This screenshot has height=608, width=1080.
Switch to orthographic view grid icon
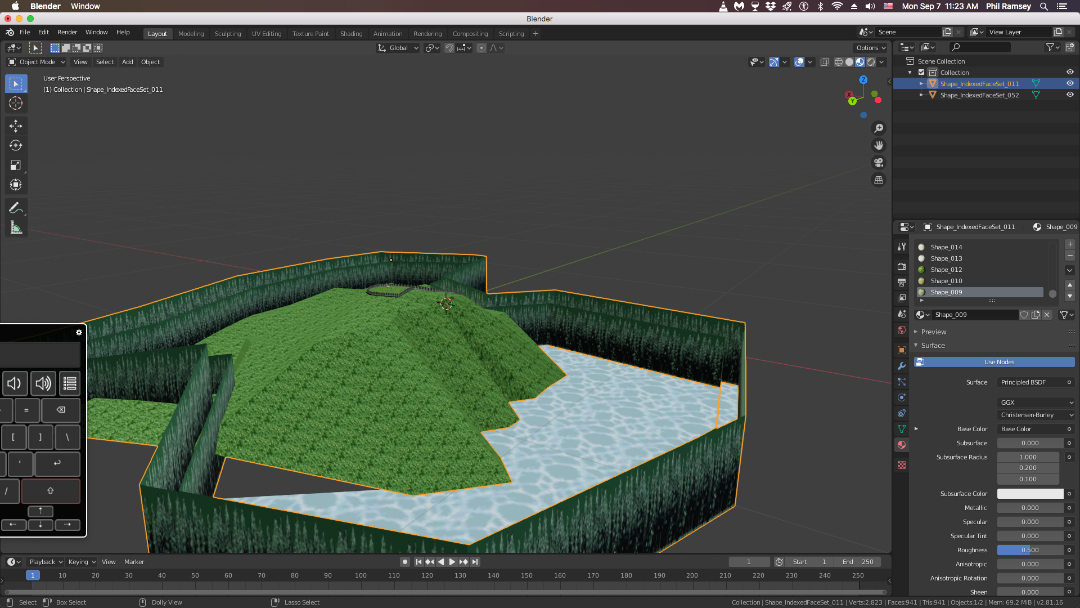coord(878,180)
